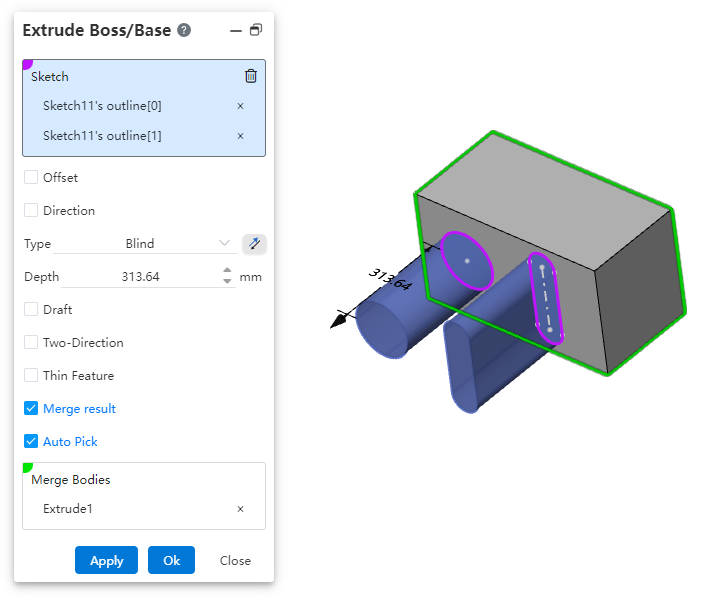The width and height of the screenshot is (714, 600).
Task: Click the 313.64 dimension label in viewport
Action: (390, 280)
